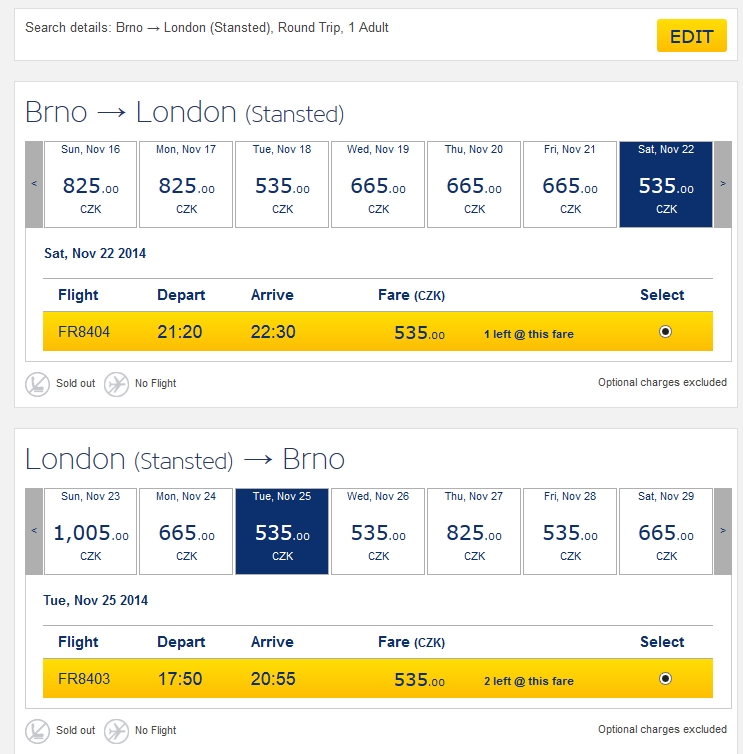Show earlier outbound dates with left arrow
743x754 pixels.
click(x=34, y=184)
